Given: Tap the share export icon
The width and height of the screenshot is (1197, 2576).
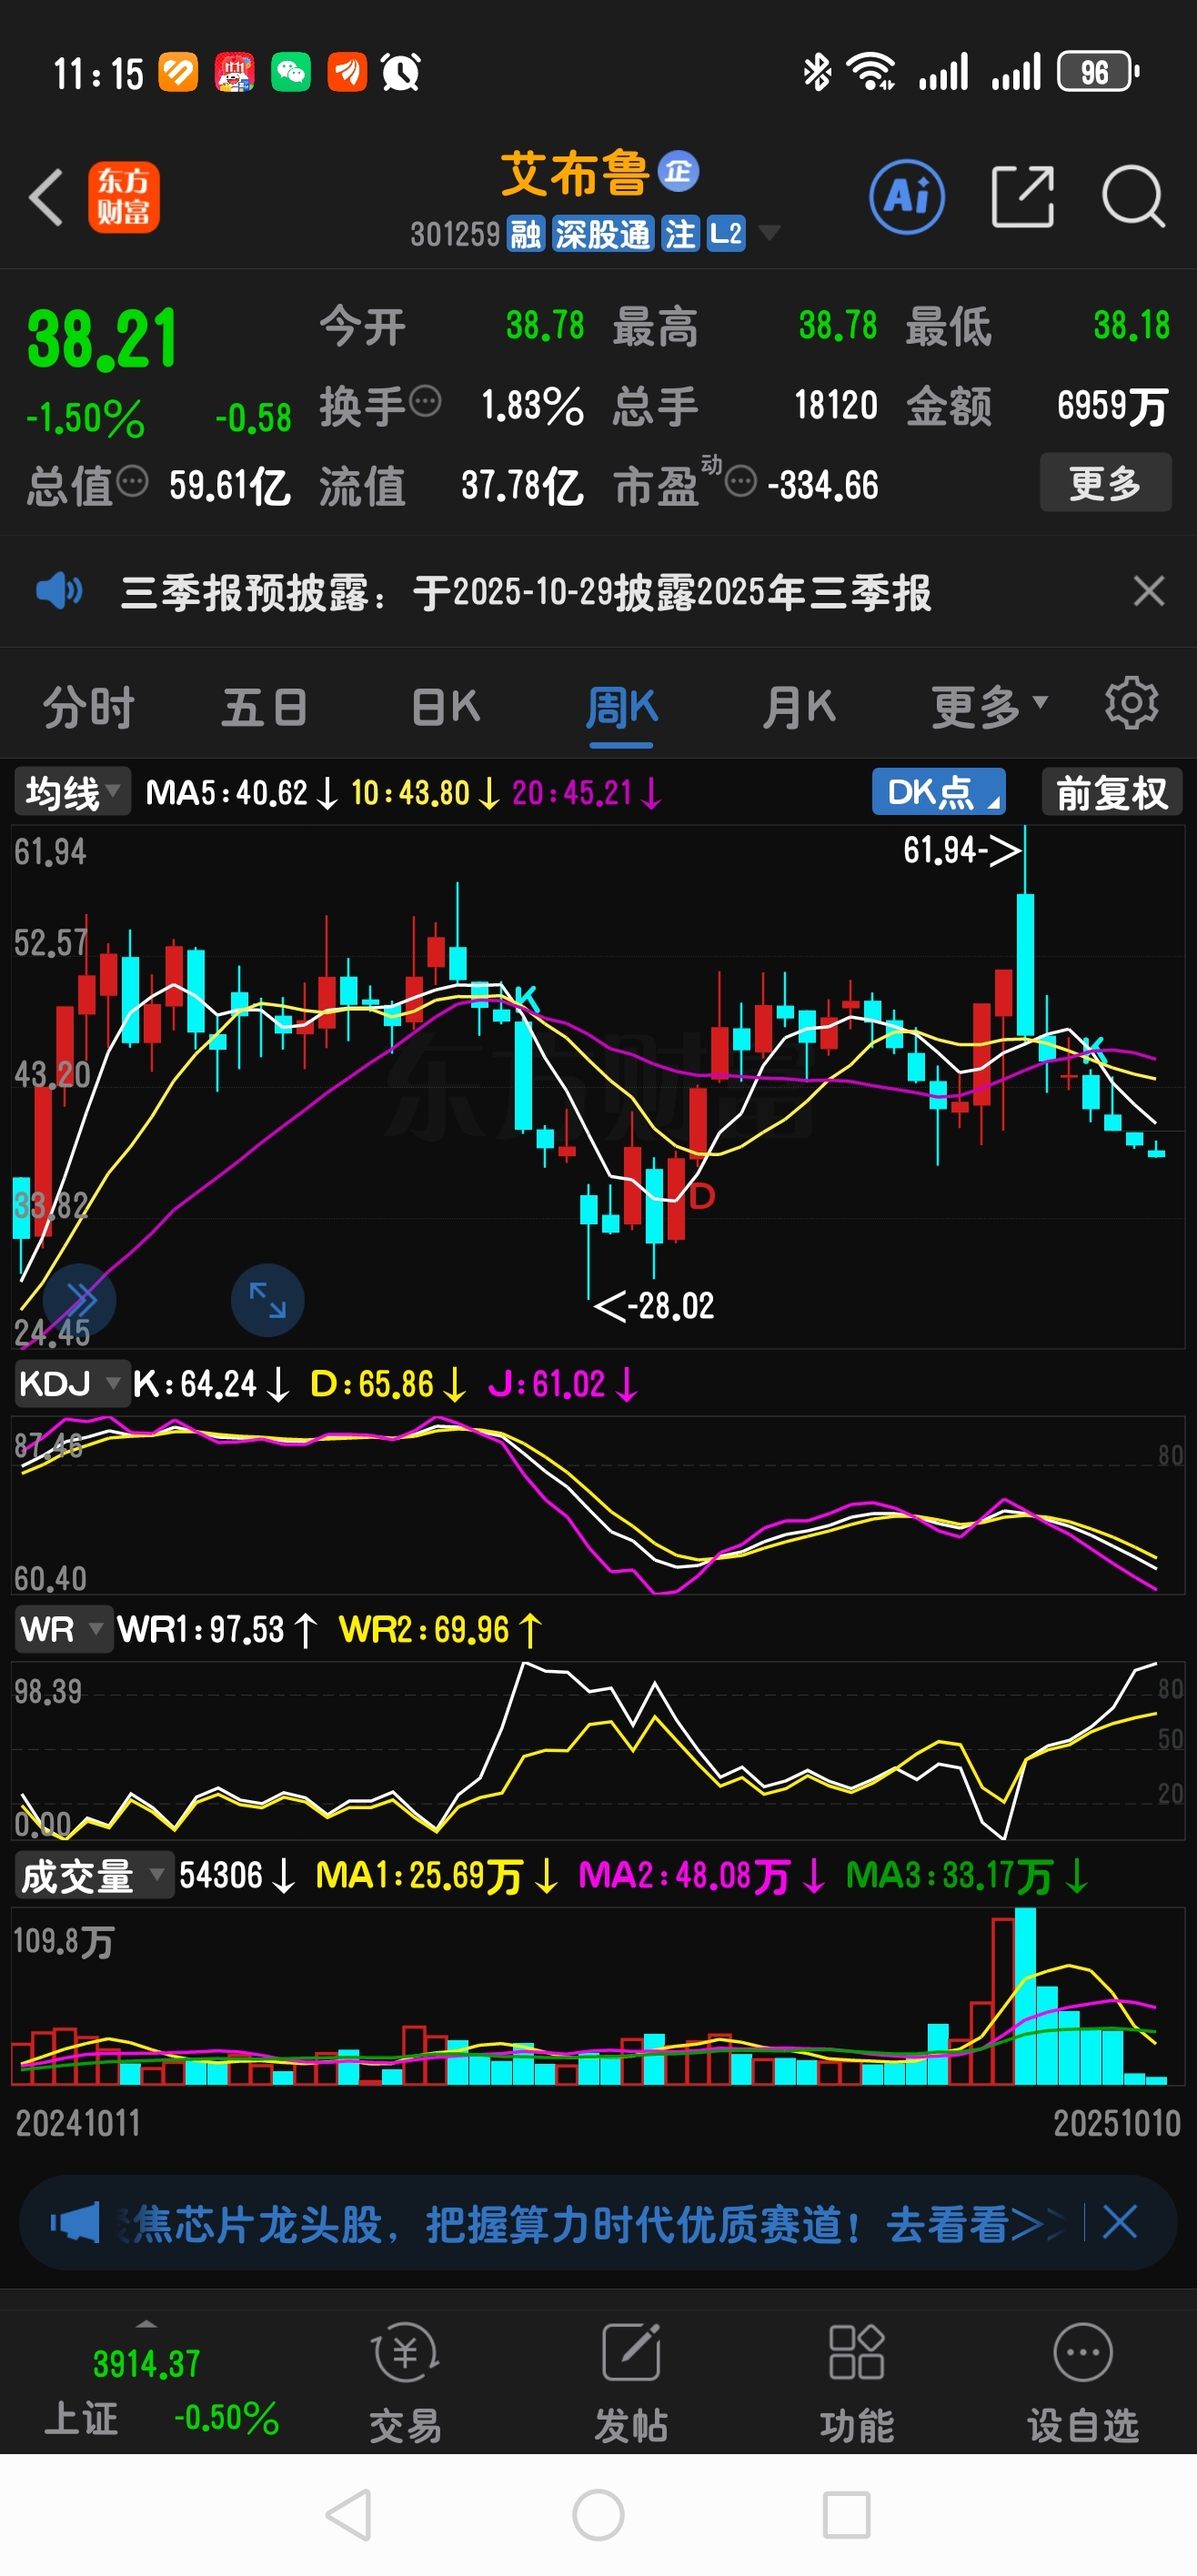Looking at the screenshot, I should [x=1022, y=197].
